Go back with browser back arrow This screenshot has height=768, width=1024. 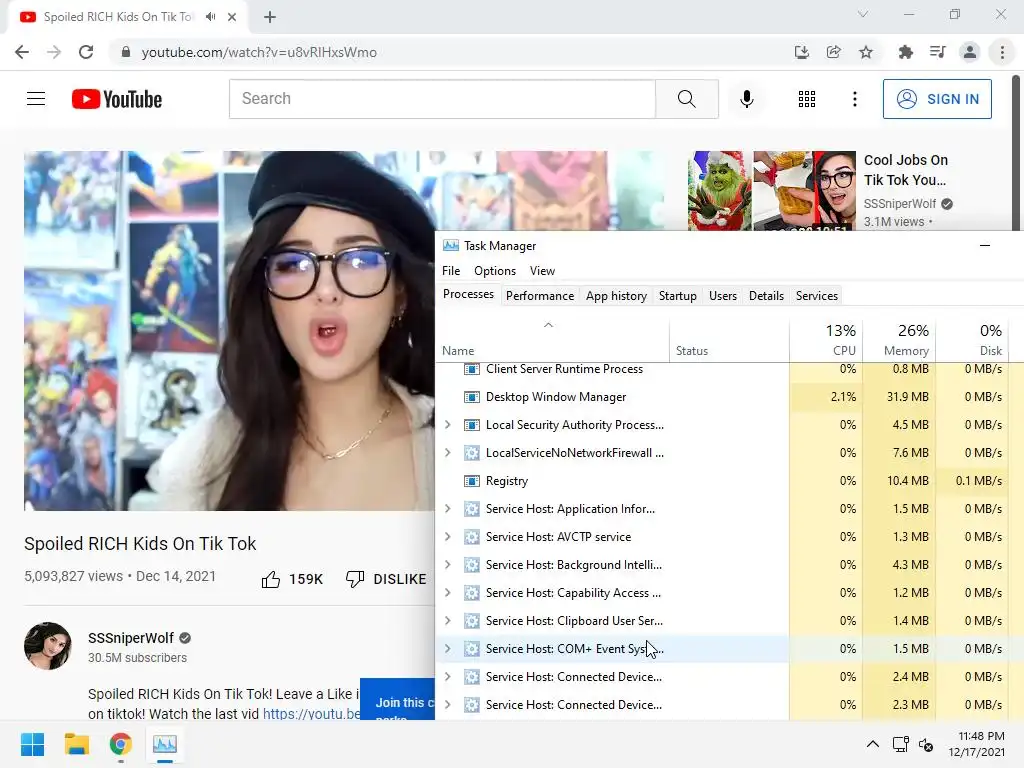point(22,52)
